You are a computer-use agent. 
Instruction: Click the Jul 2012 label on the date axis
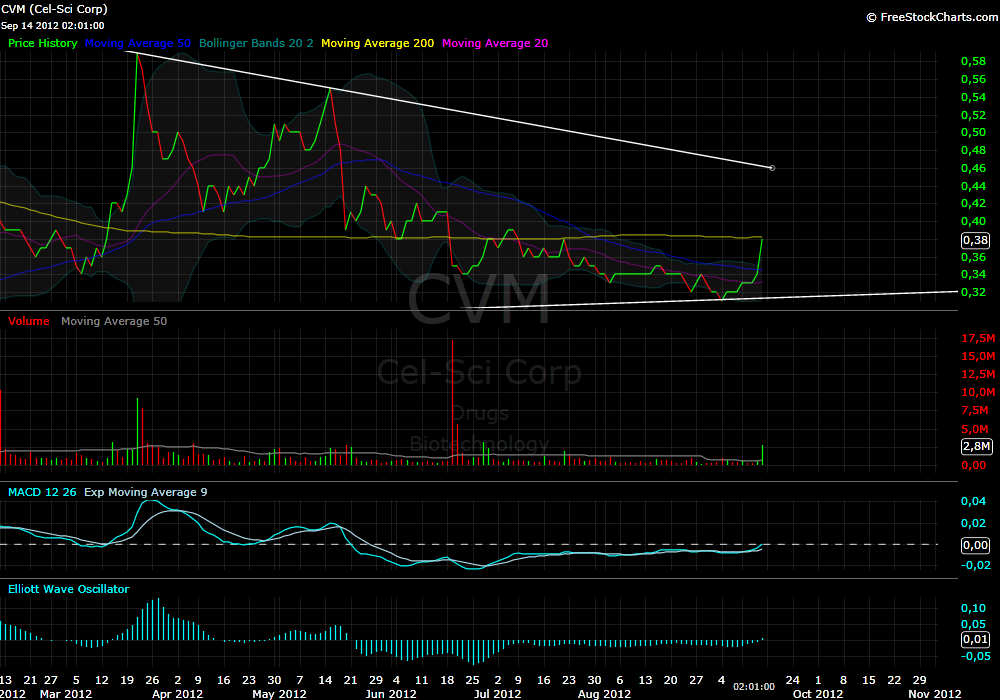pyautogui.click(x=497, y=693)
